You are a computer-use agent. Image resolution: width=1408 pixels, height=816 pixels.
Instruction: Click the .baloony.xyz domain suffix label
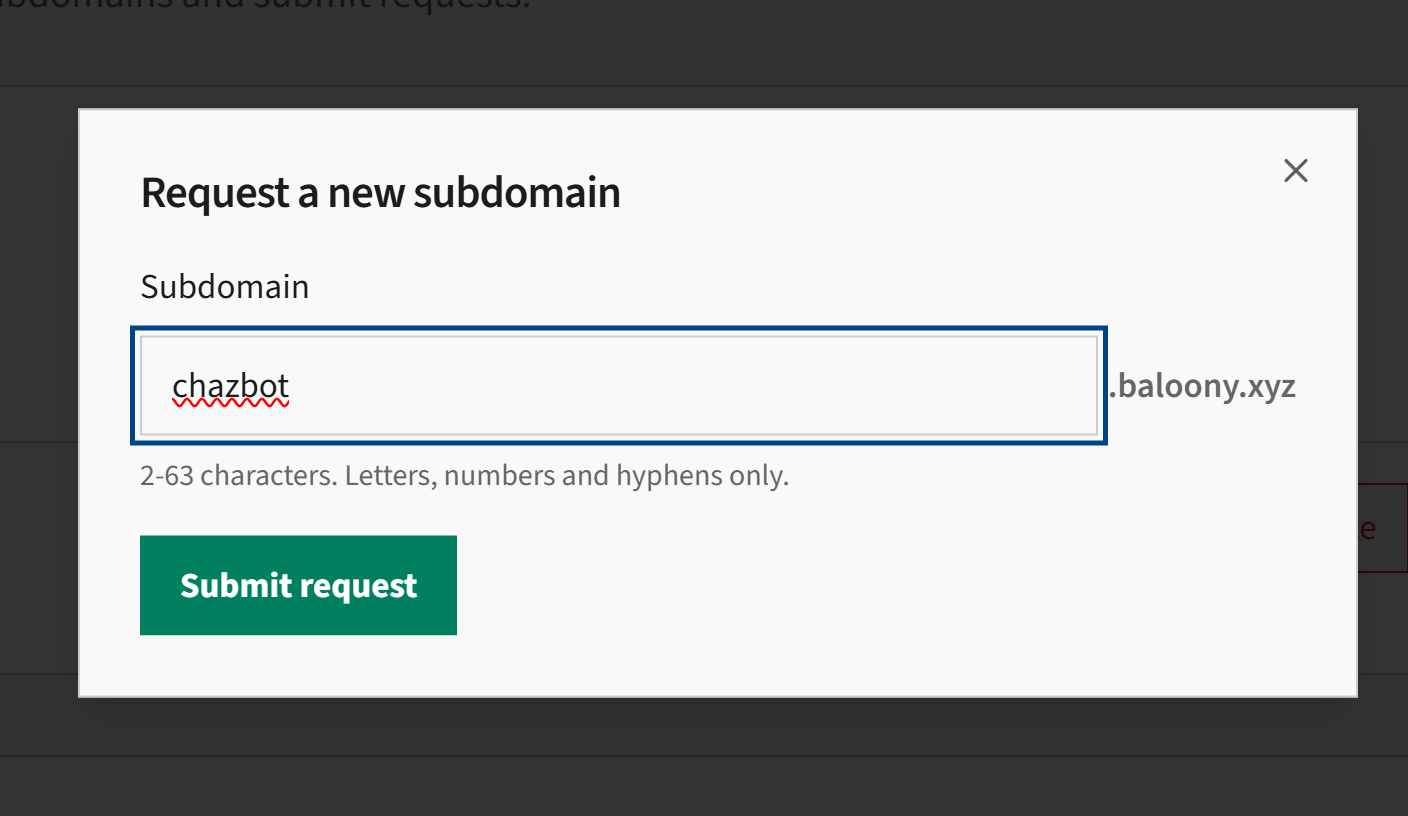tap(1200, 386)
